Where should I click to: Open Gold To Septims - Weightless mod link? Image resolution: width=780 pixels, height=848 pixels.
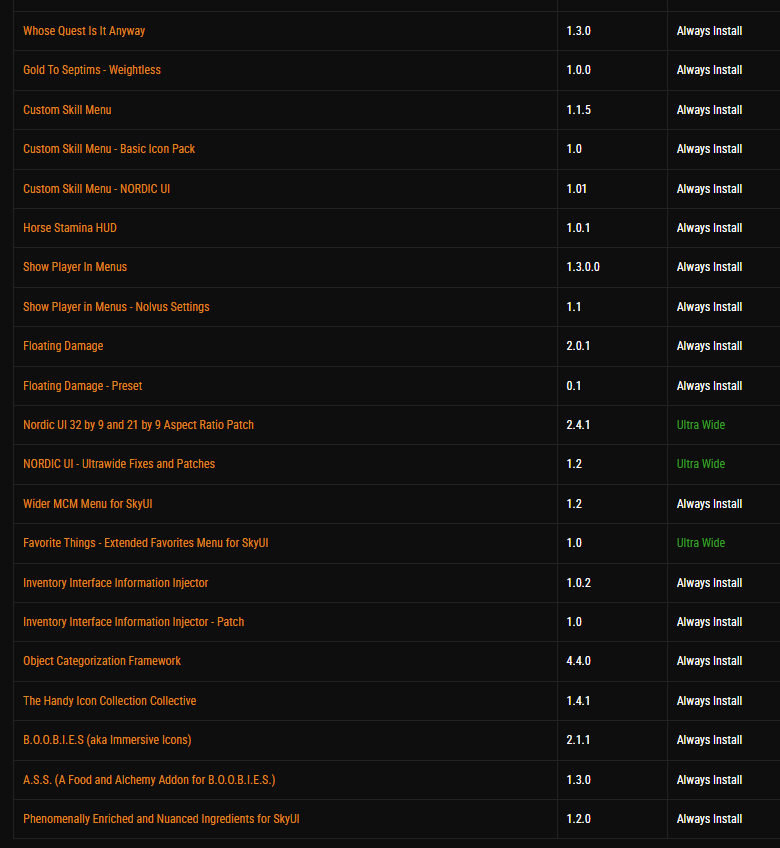pos(92,70)
